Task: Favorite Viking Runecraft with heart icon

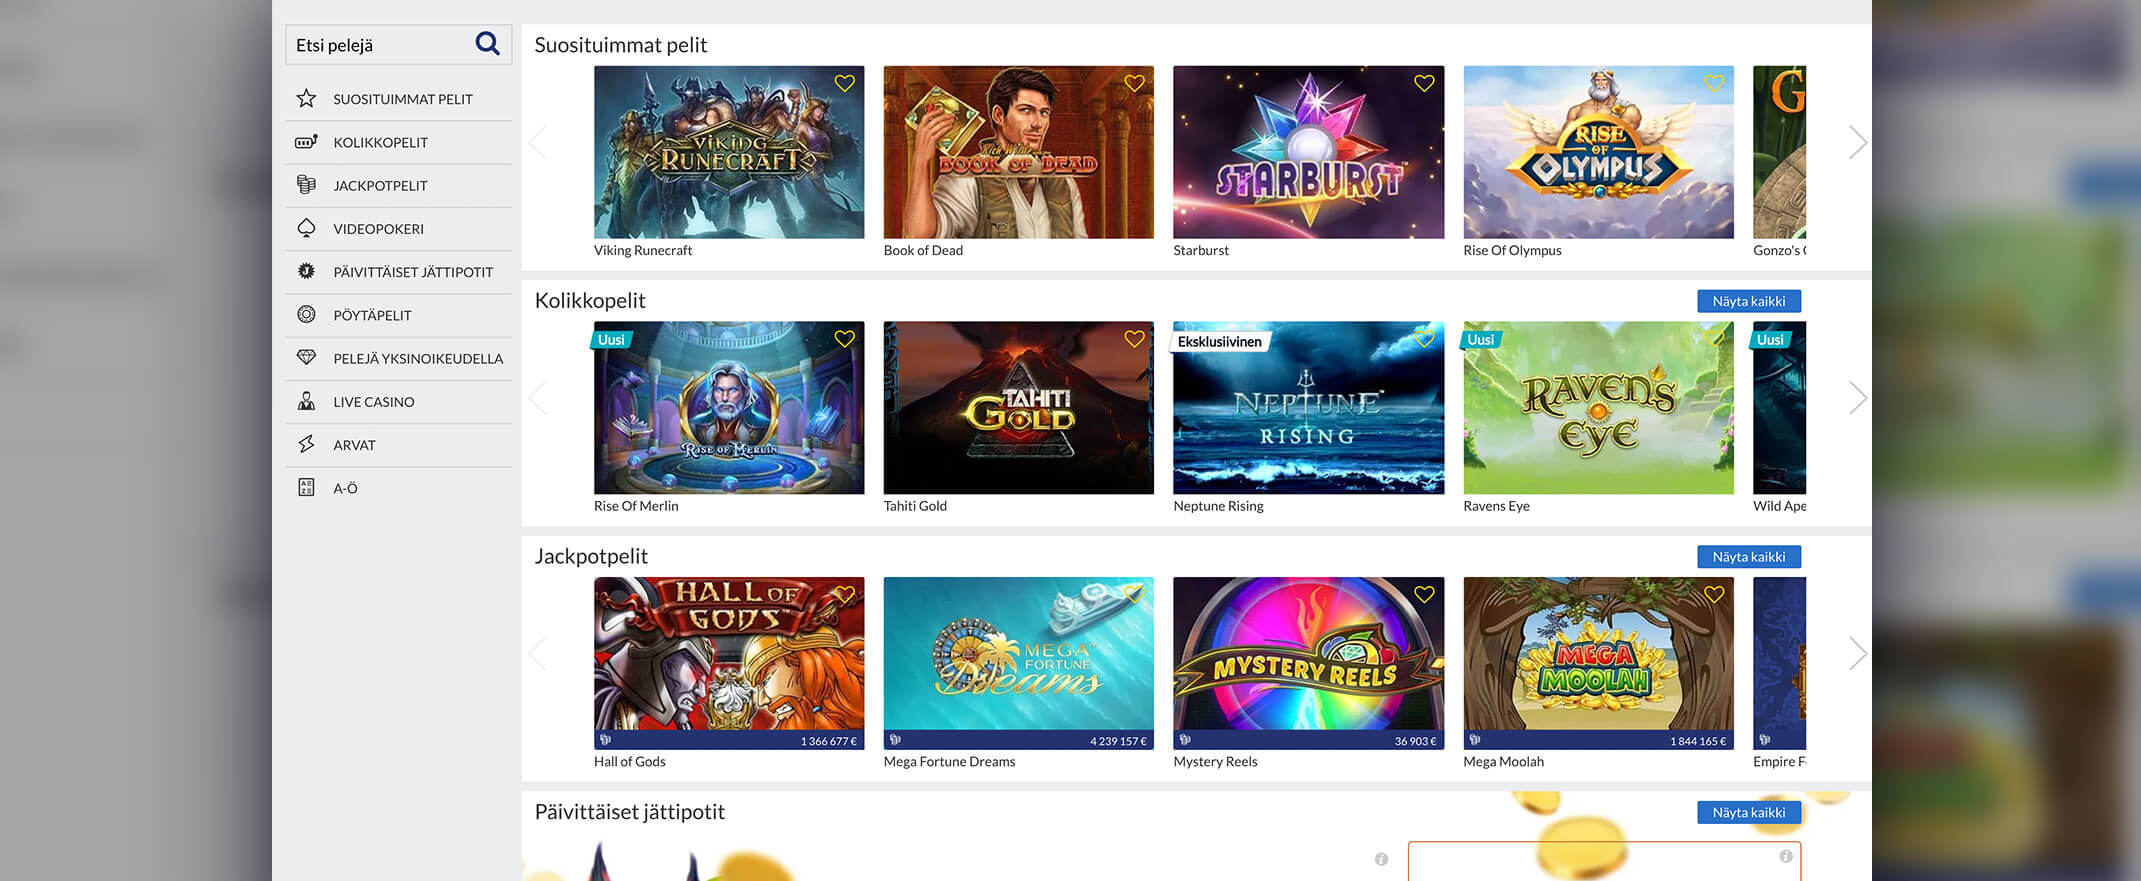Action: coord(845,83)
